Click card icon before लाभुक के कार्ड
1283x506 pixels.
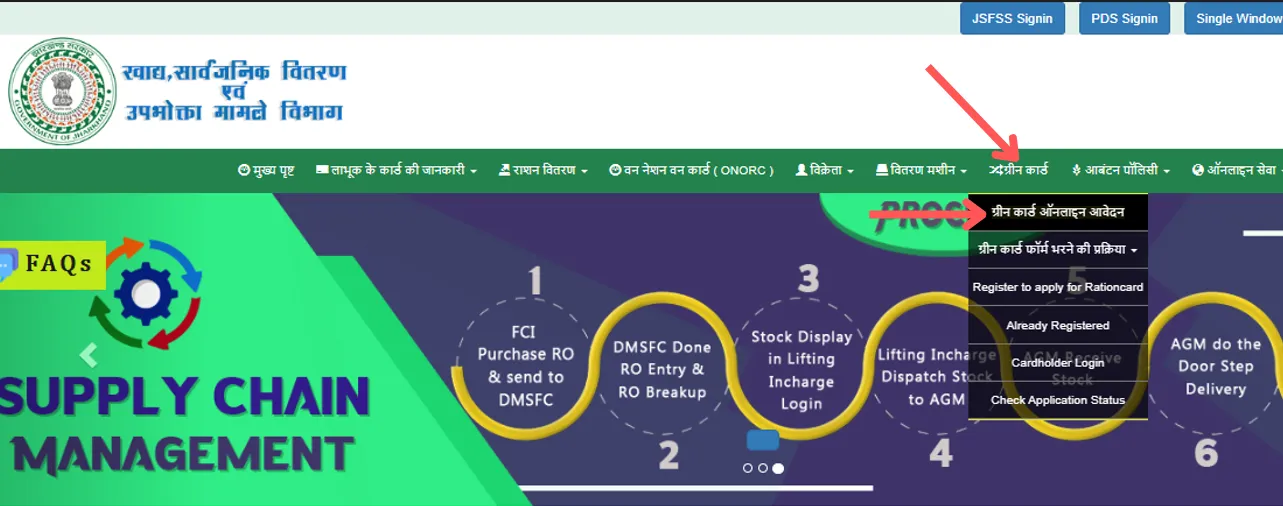click(321, 170)
